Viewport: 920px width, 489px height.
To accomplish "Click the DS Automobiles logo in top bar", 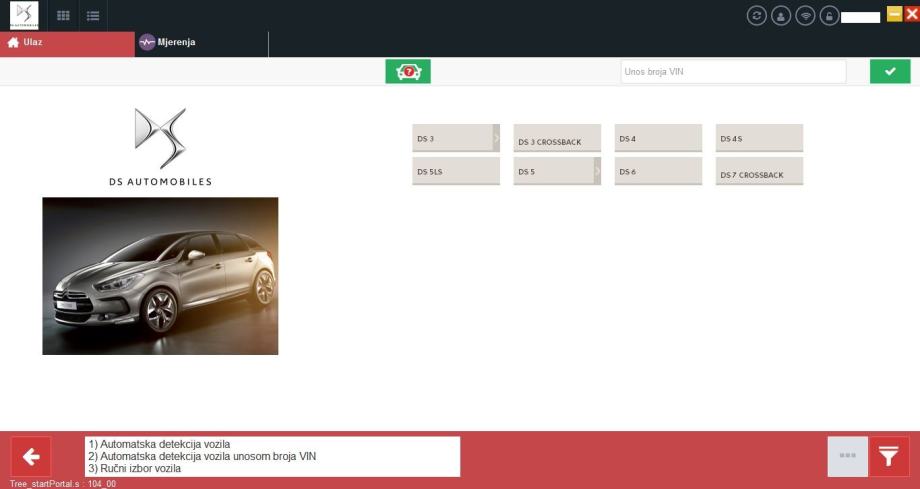I will (24, 15).
